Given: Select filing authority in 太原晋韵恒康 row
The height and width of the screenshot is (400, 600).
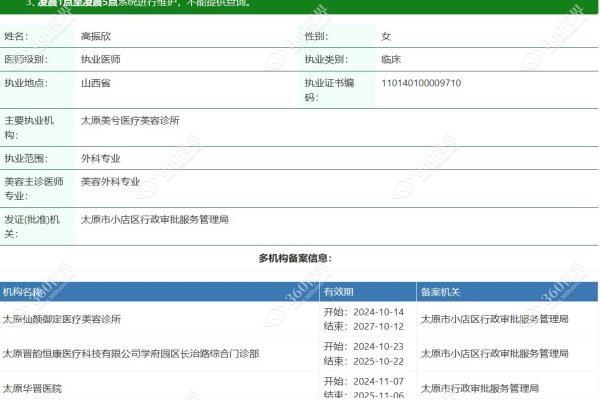Looking at the screenshot, I should (494, 354).
